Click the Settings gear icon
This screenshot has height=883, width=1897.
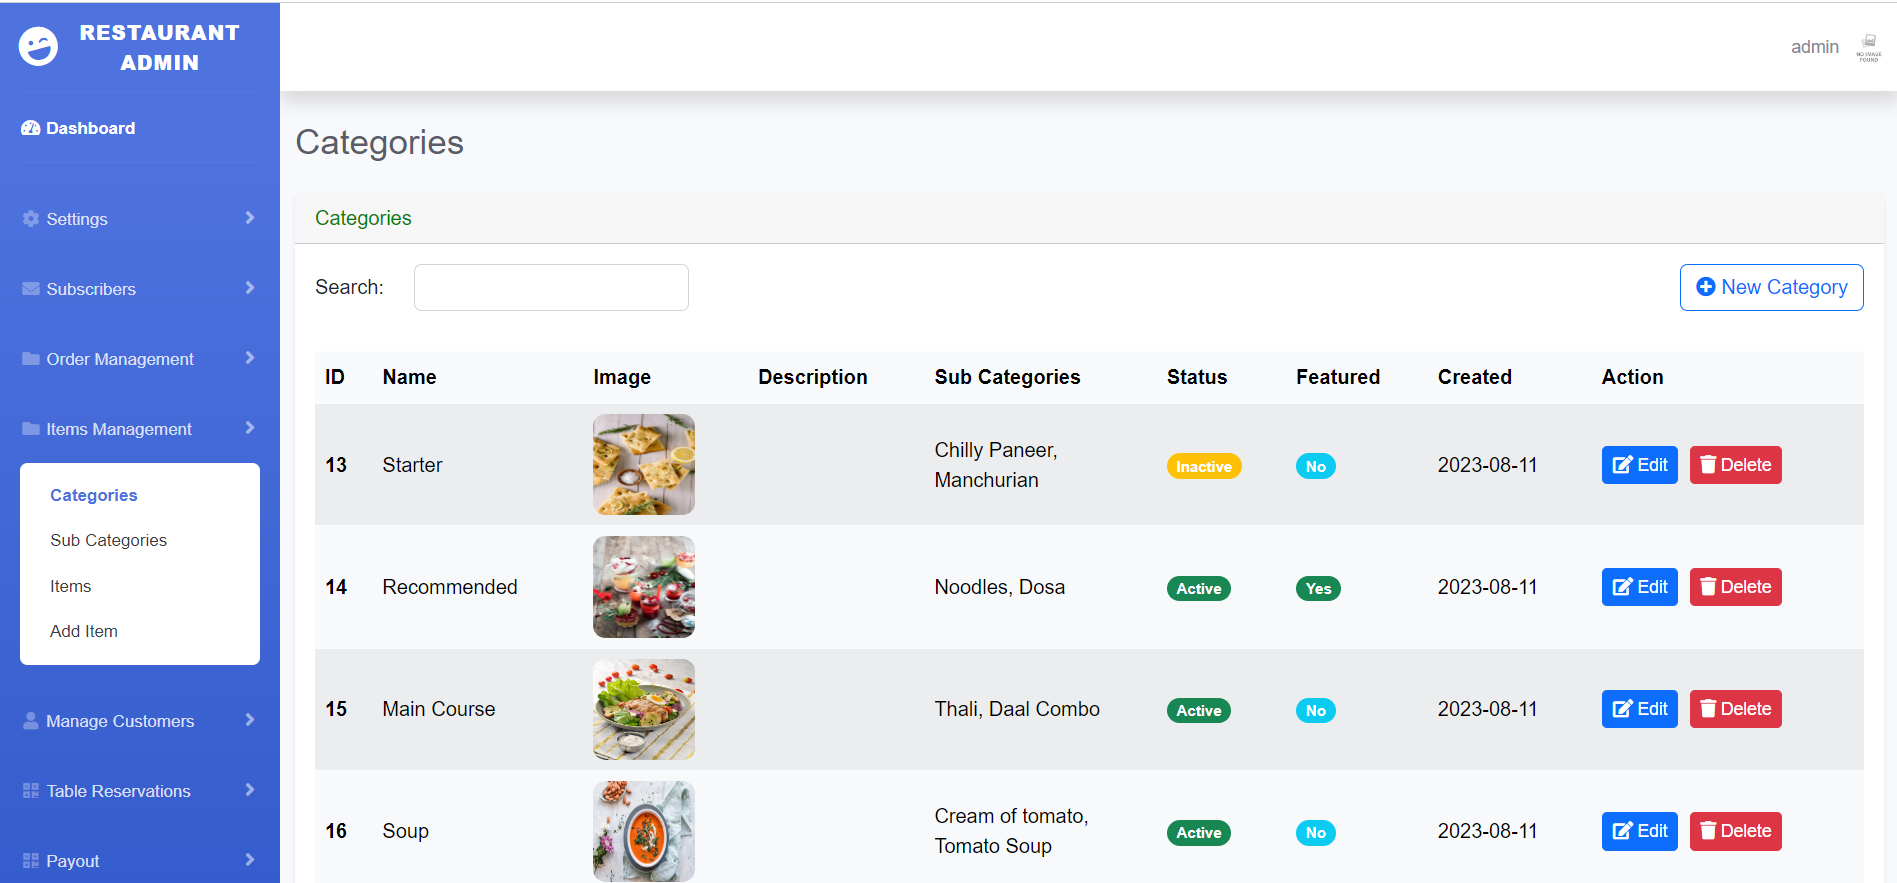(x=31, y=219)
